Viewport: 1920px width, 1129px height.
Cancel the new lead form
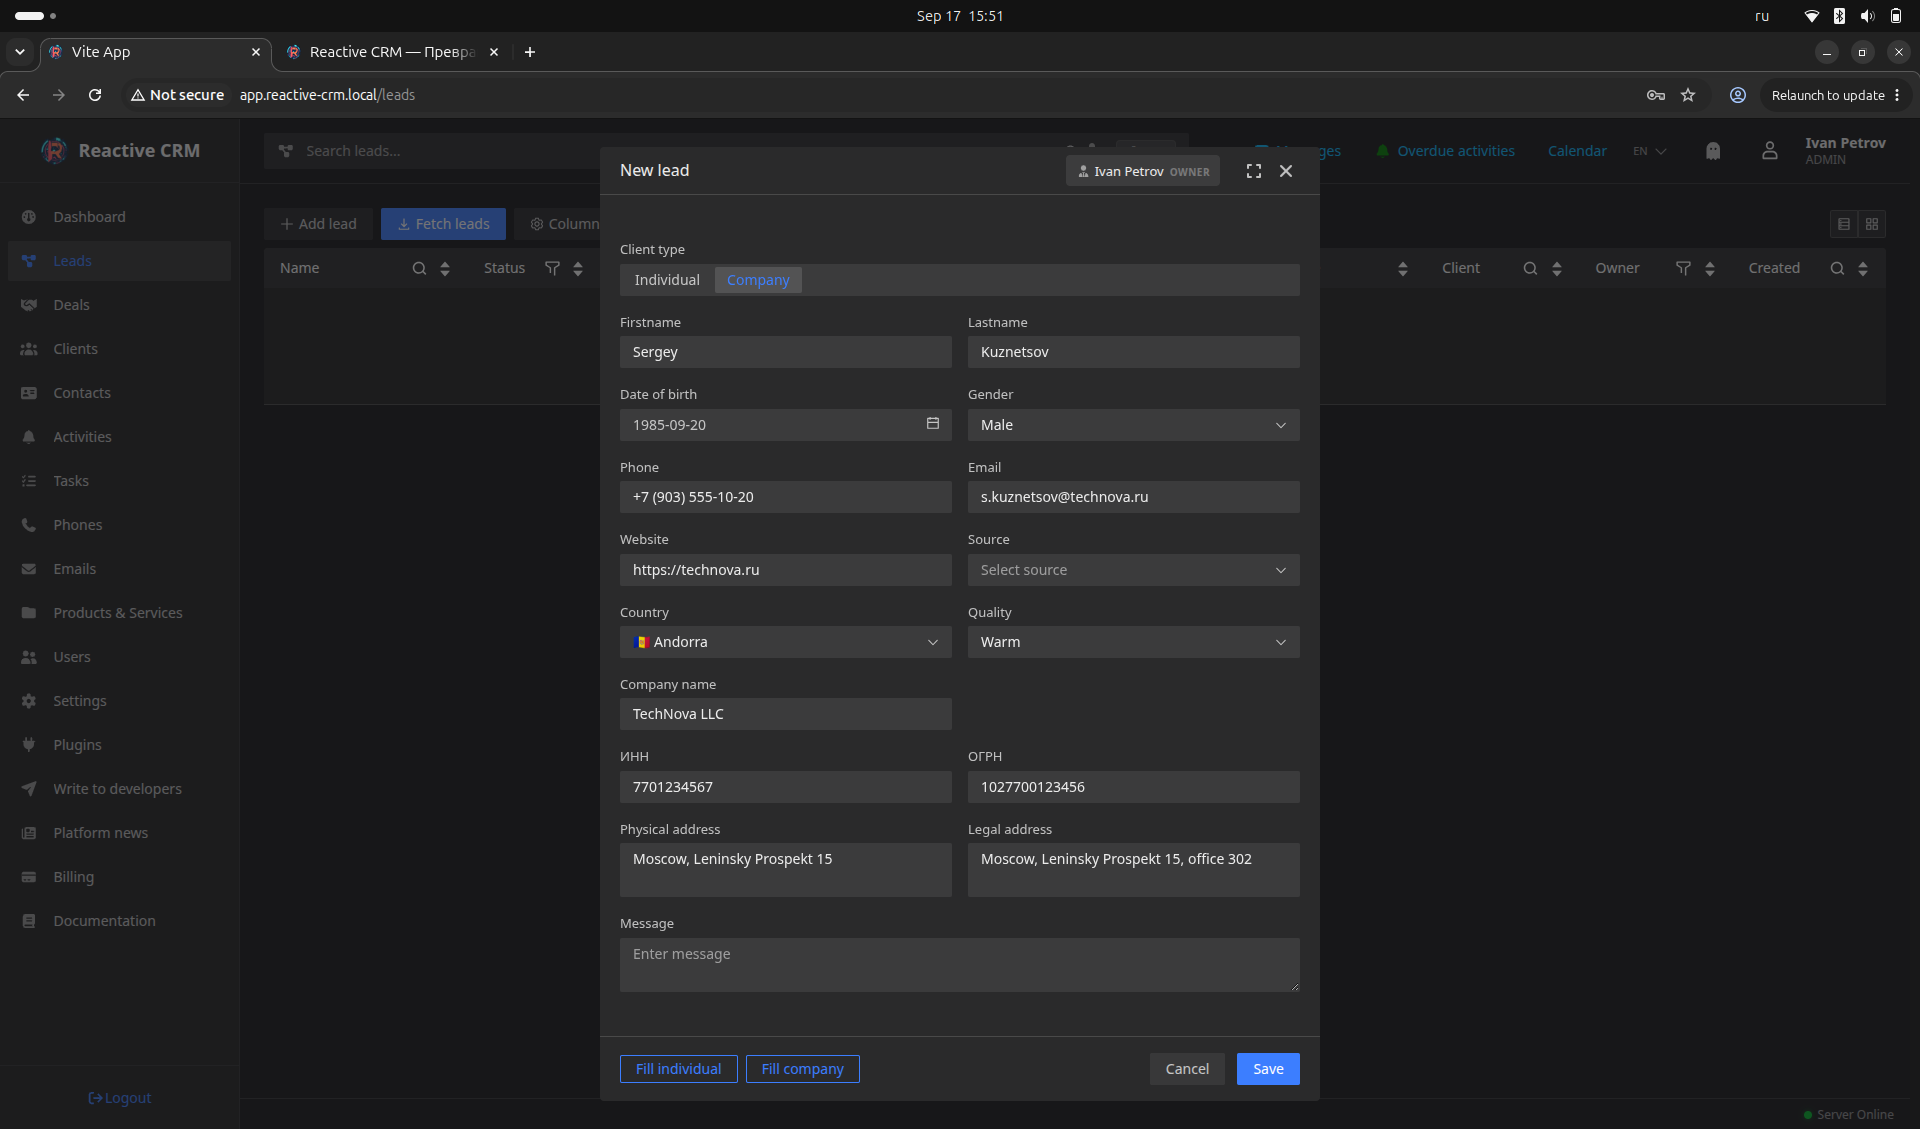1187,1069
